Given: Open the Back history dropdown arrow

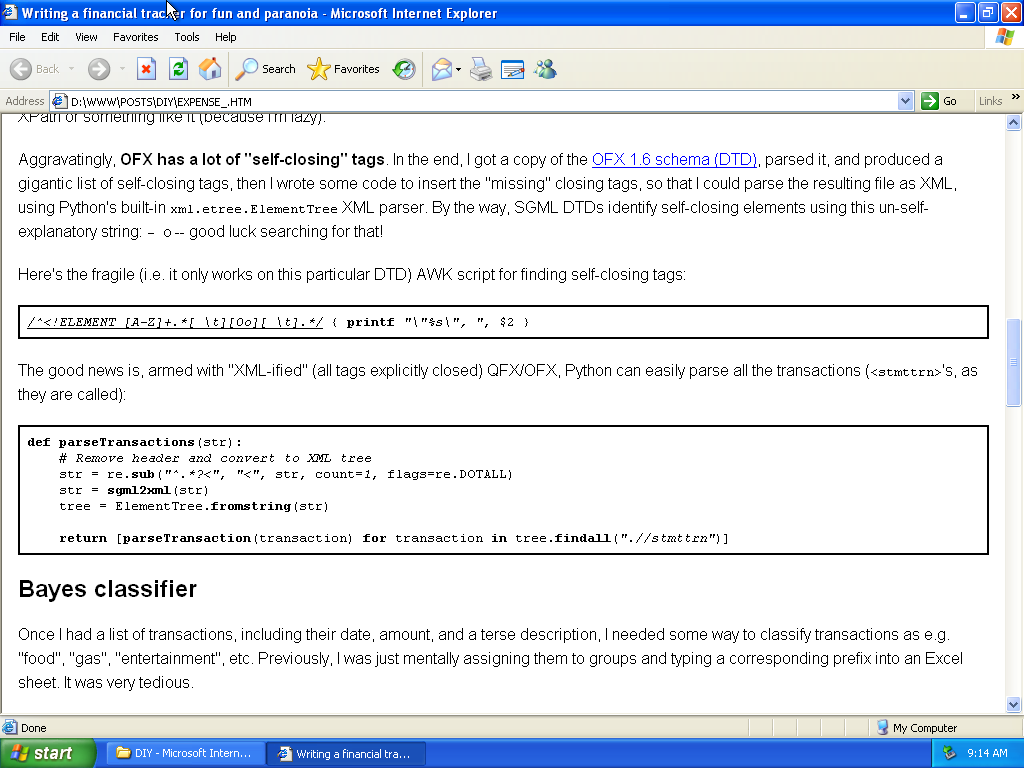Looking at the screenshot, I should 71,69.
